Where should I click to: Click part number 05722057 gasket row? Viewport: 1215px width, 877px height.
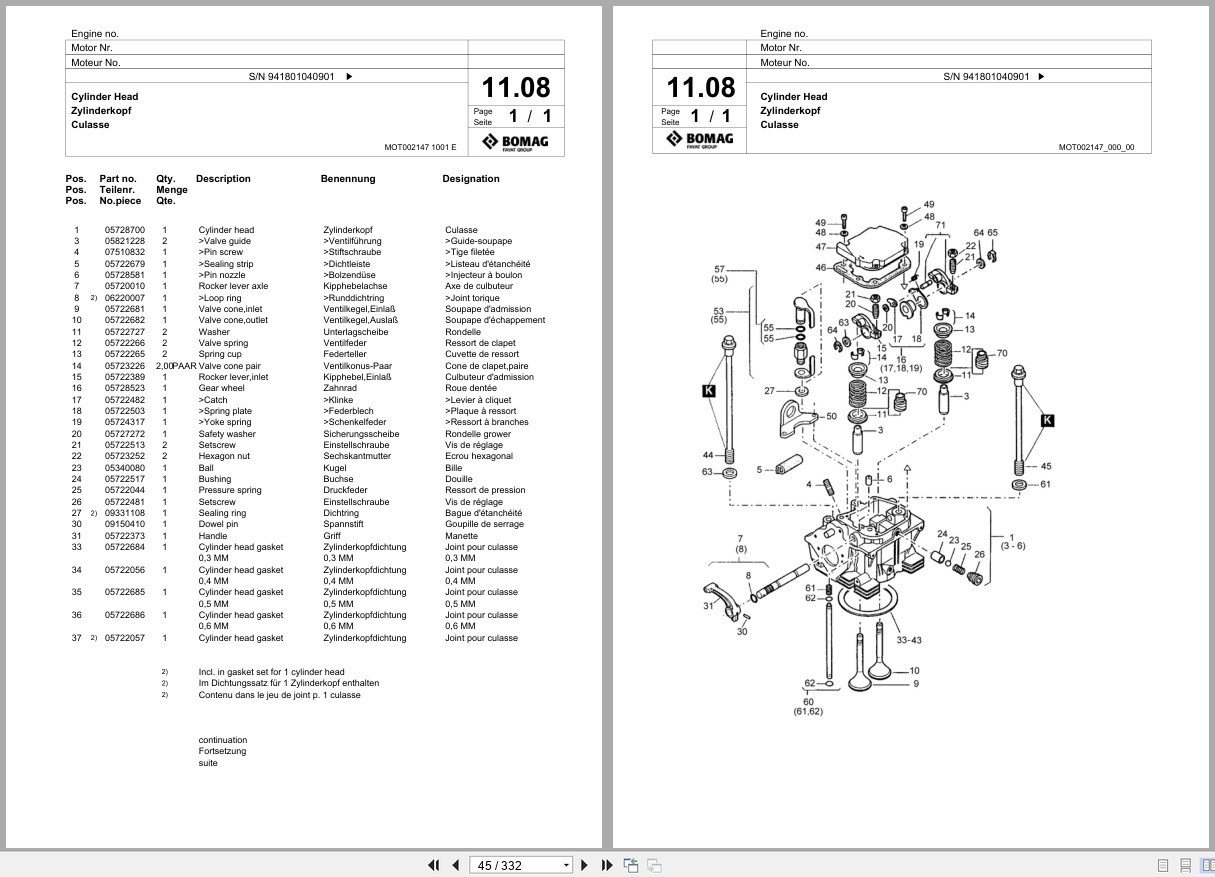click(125, 638)
